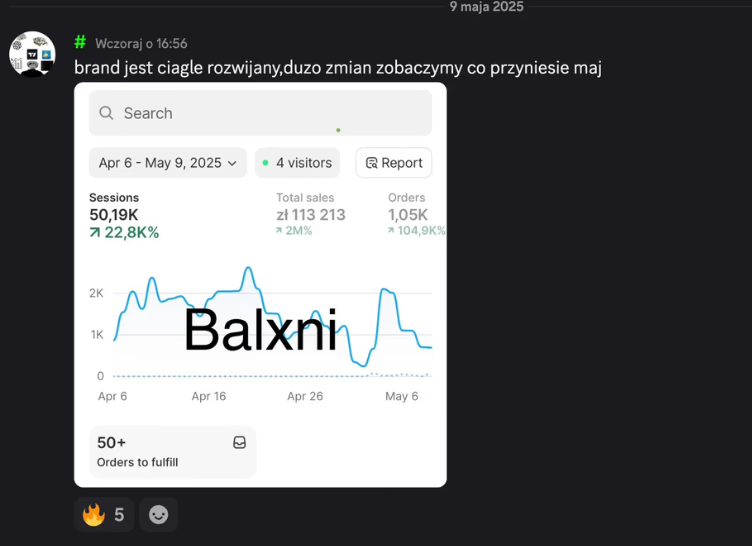Click inside the Search input field
Viewport: 752px width, 546px height.
click(270, 113)
